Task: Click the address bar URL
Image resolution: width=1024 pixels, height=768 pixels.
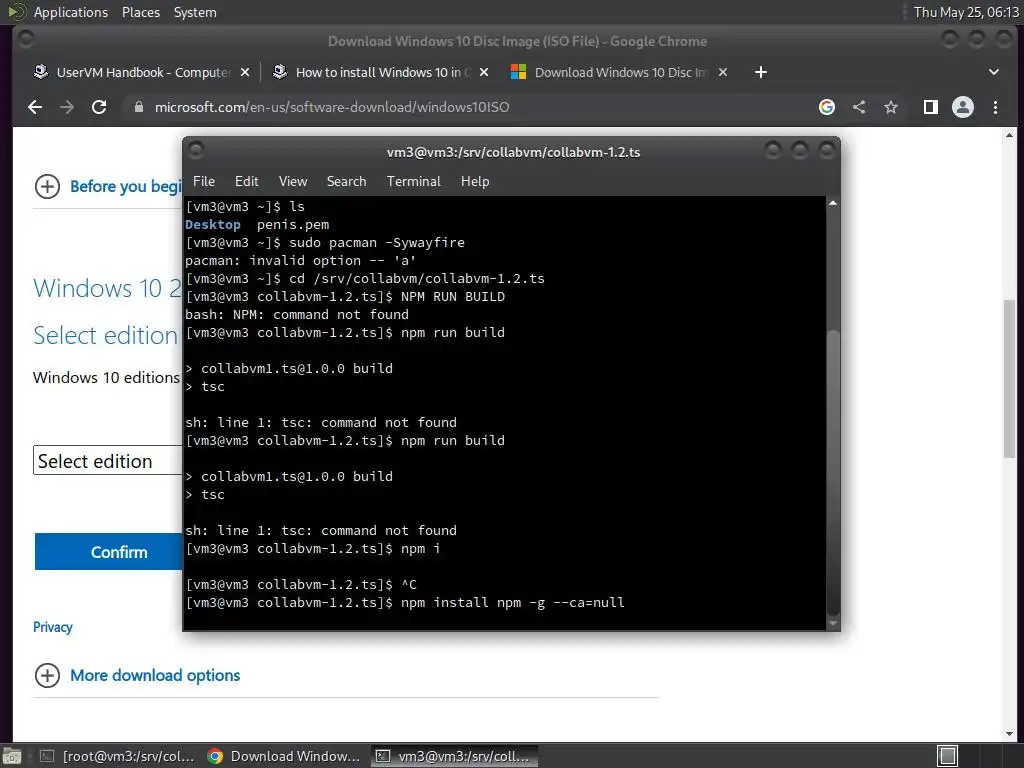Action: point(332,107)
